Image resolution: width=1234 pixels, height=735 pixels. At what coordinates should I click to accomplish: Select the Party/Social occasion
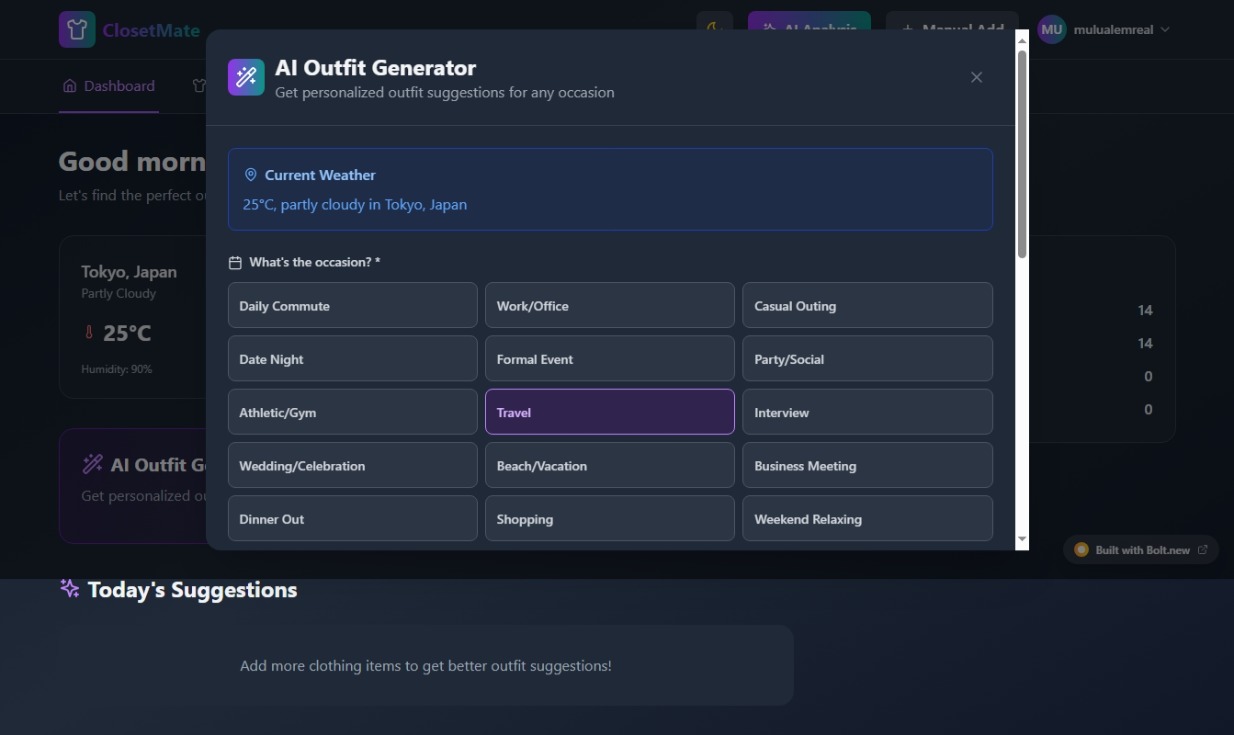coord(867,358)
